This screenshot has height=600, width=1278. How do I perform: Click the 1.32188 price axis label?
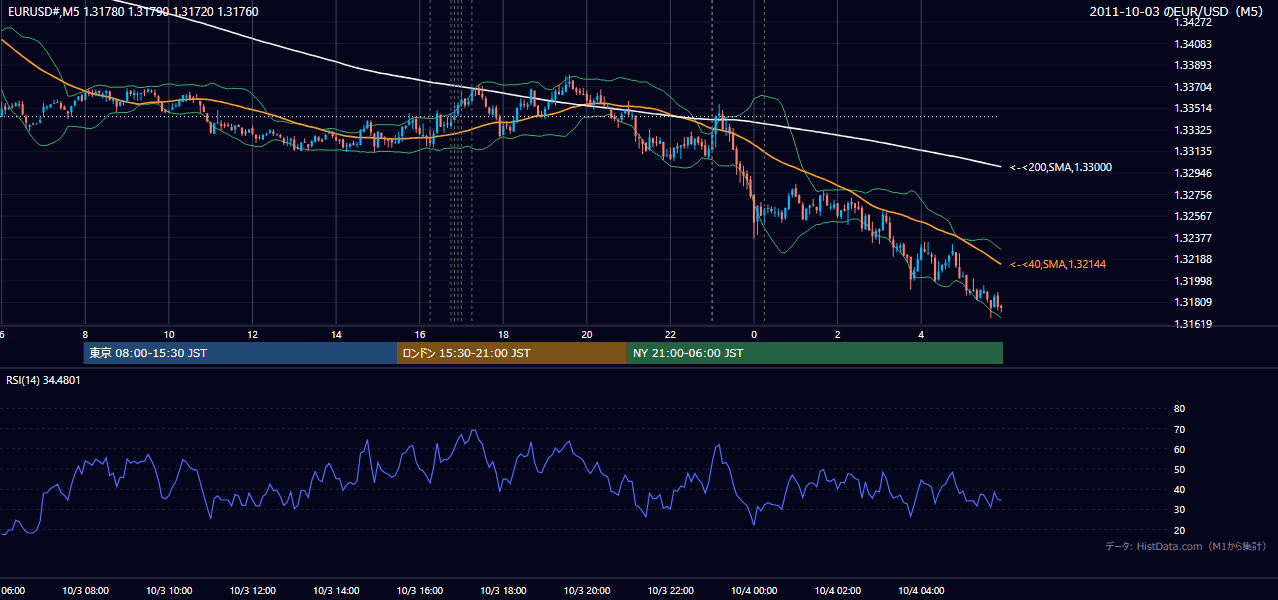tap(1192, 259)
